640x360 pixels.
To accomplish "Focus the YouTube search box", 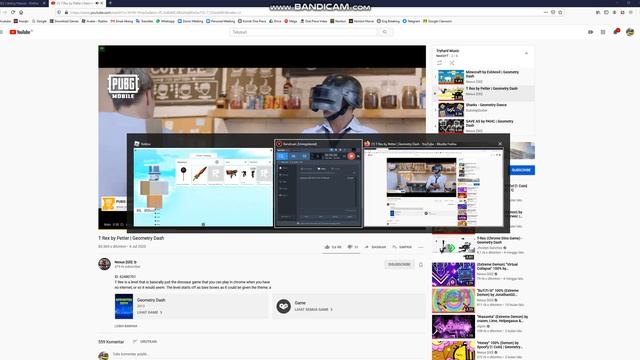I will click(303, 32).
